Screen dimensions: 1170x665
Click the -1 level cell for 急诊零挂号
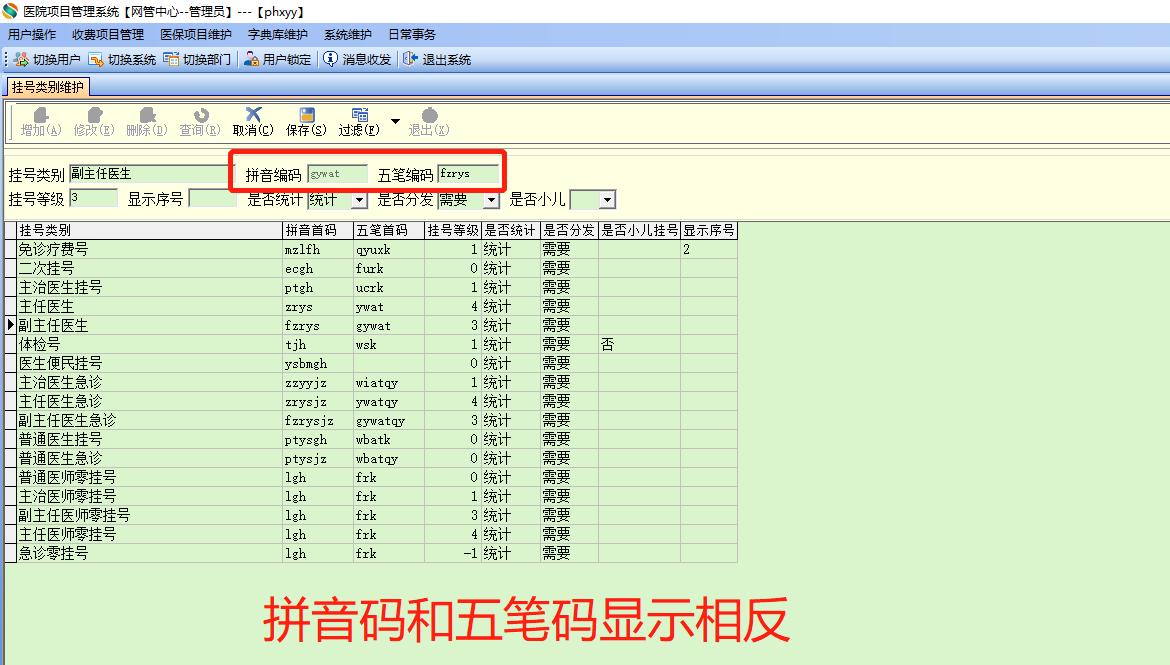tap(453, 553)
